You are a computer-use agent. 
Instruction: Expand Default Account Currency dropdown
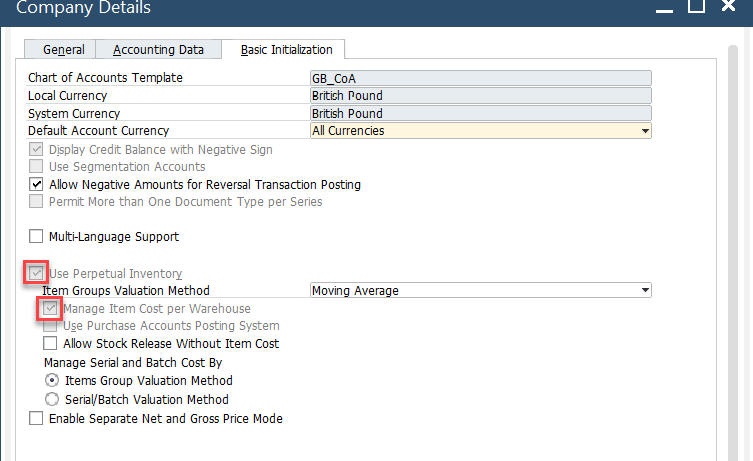tap(645, 131)
